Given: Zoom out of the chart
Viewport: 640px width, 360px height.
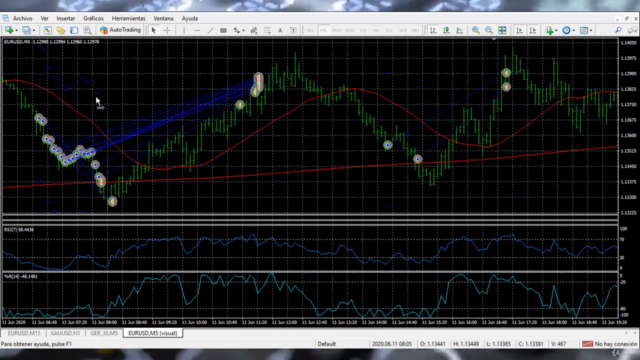Looking at the screenshot, I should (x=489, y=30).
